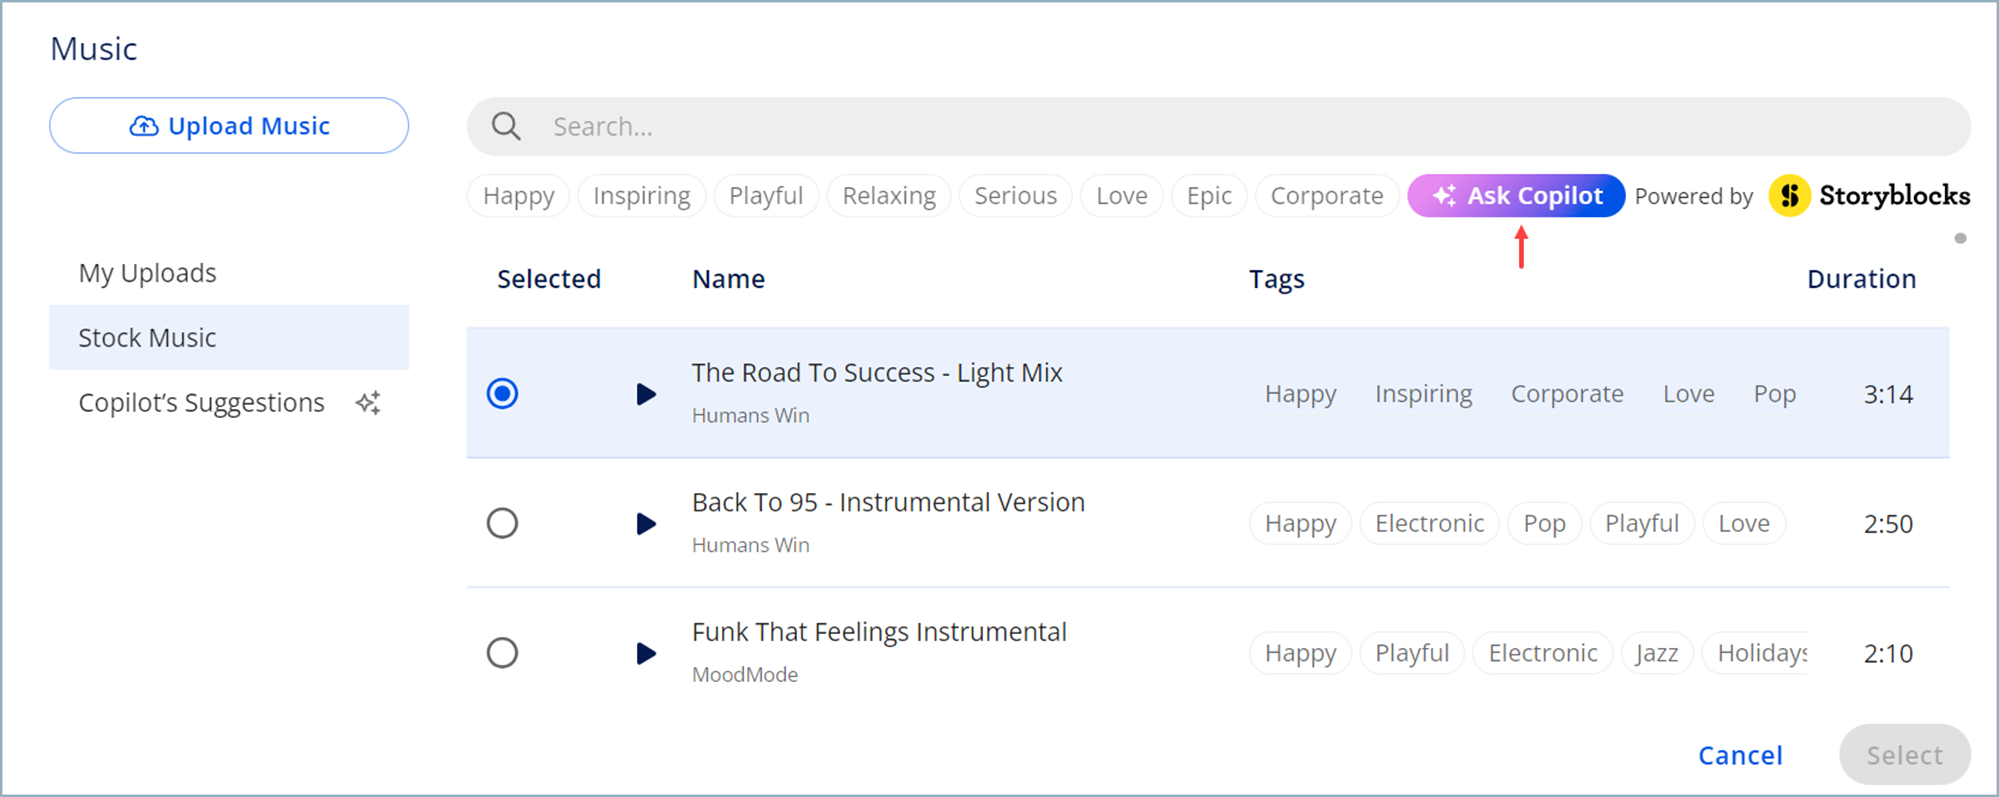1999x797 pixels.
Task: Click the Ask Copilot button
Action: [x=1516, y=196]
